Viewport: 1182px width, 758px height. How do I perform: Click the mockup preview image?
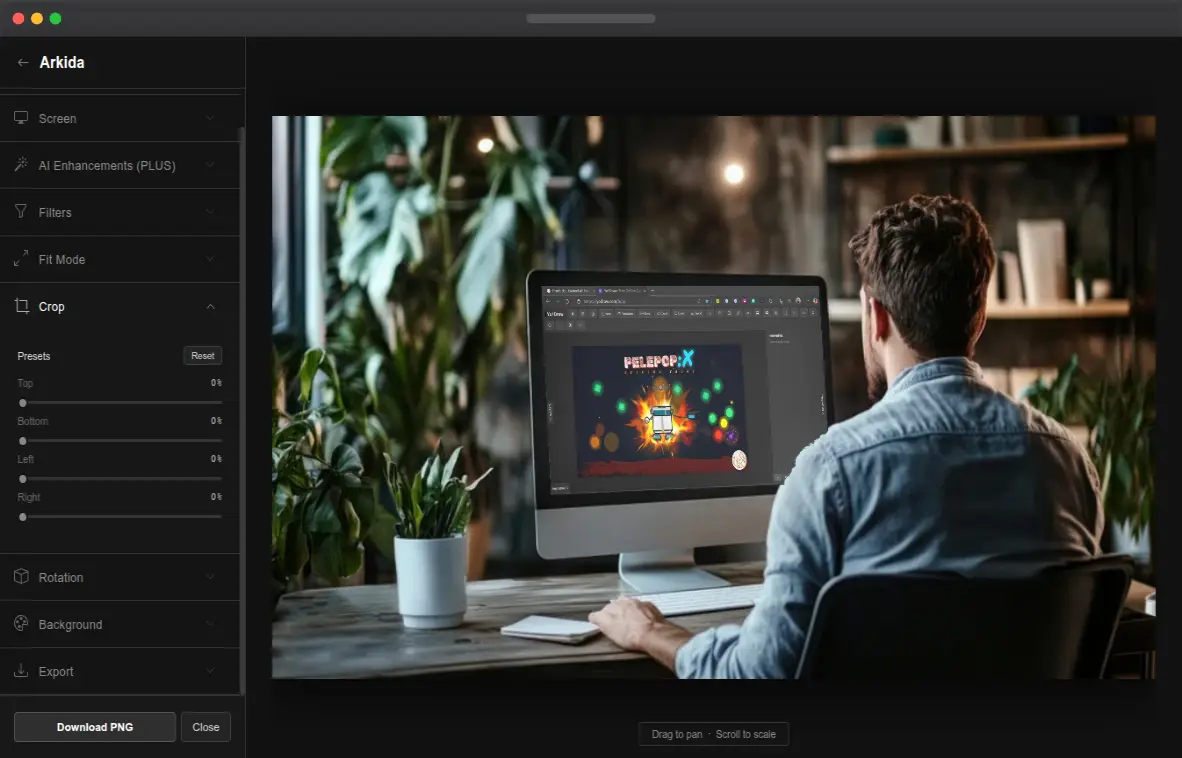713,397
